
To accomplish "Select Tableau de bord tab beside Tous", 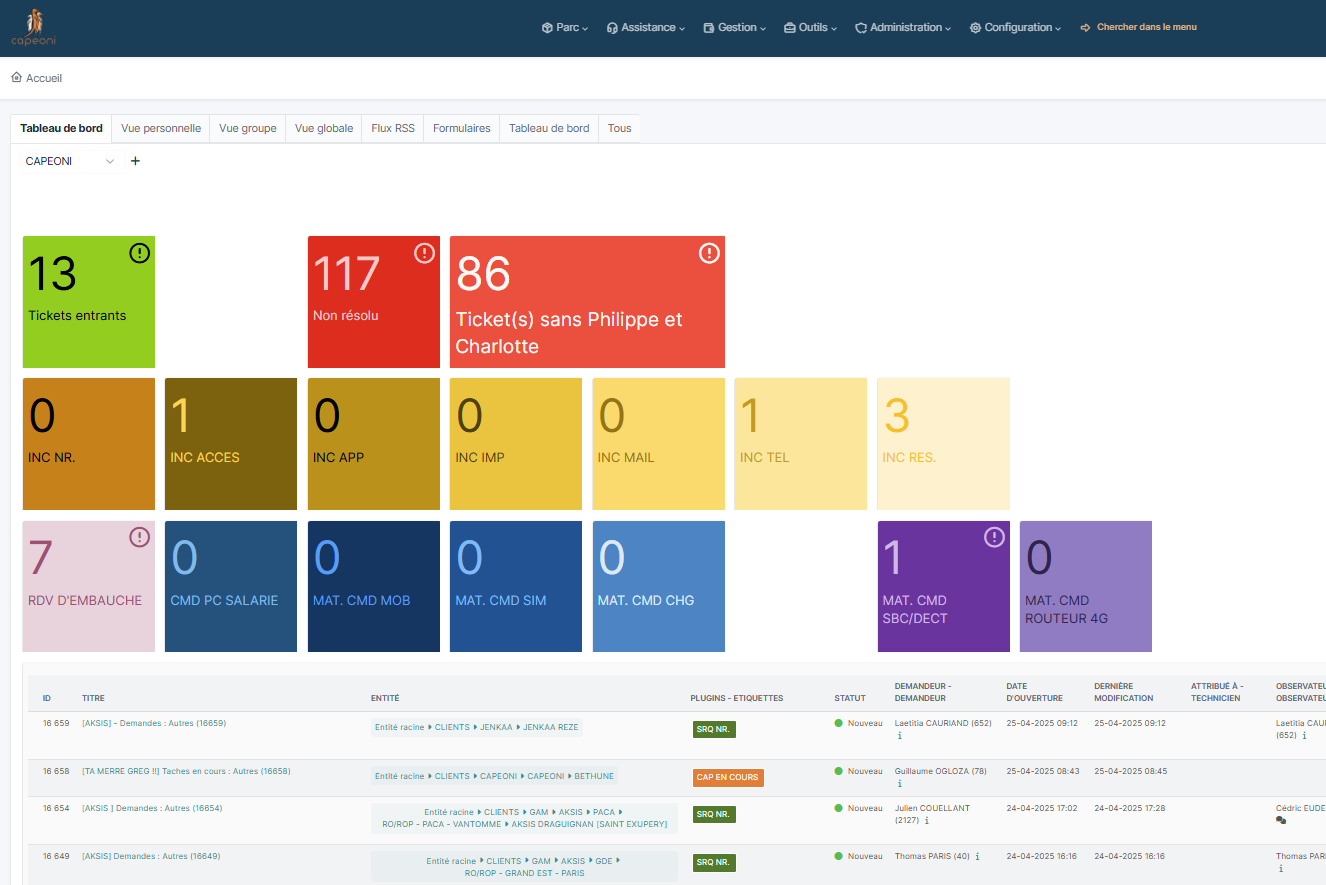I will point(549,129).
